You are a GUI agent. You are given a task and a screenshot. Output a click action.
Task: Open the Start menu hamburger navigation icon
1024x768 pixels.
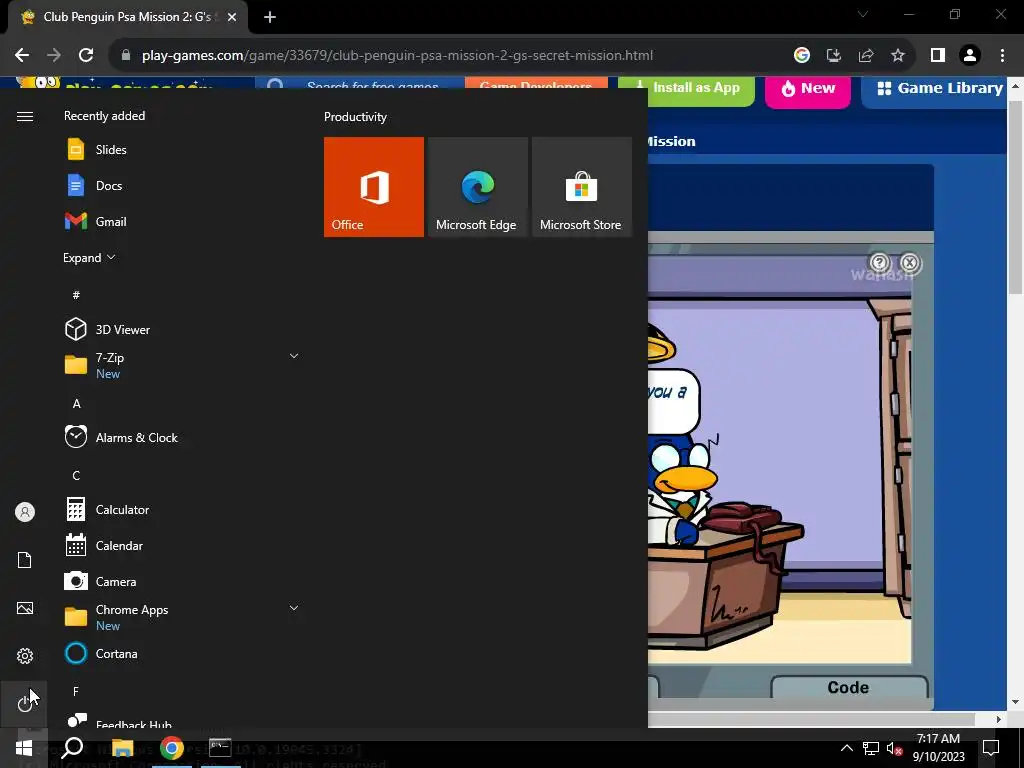[25, 116]
